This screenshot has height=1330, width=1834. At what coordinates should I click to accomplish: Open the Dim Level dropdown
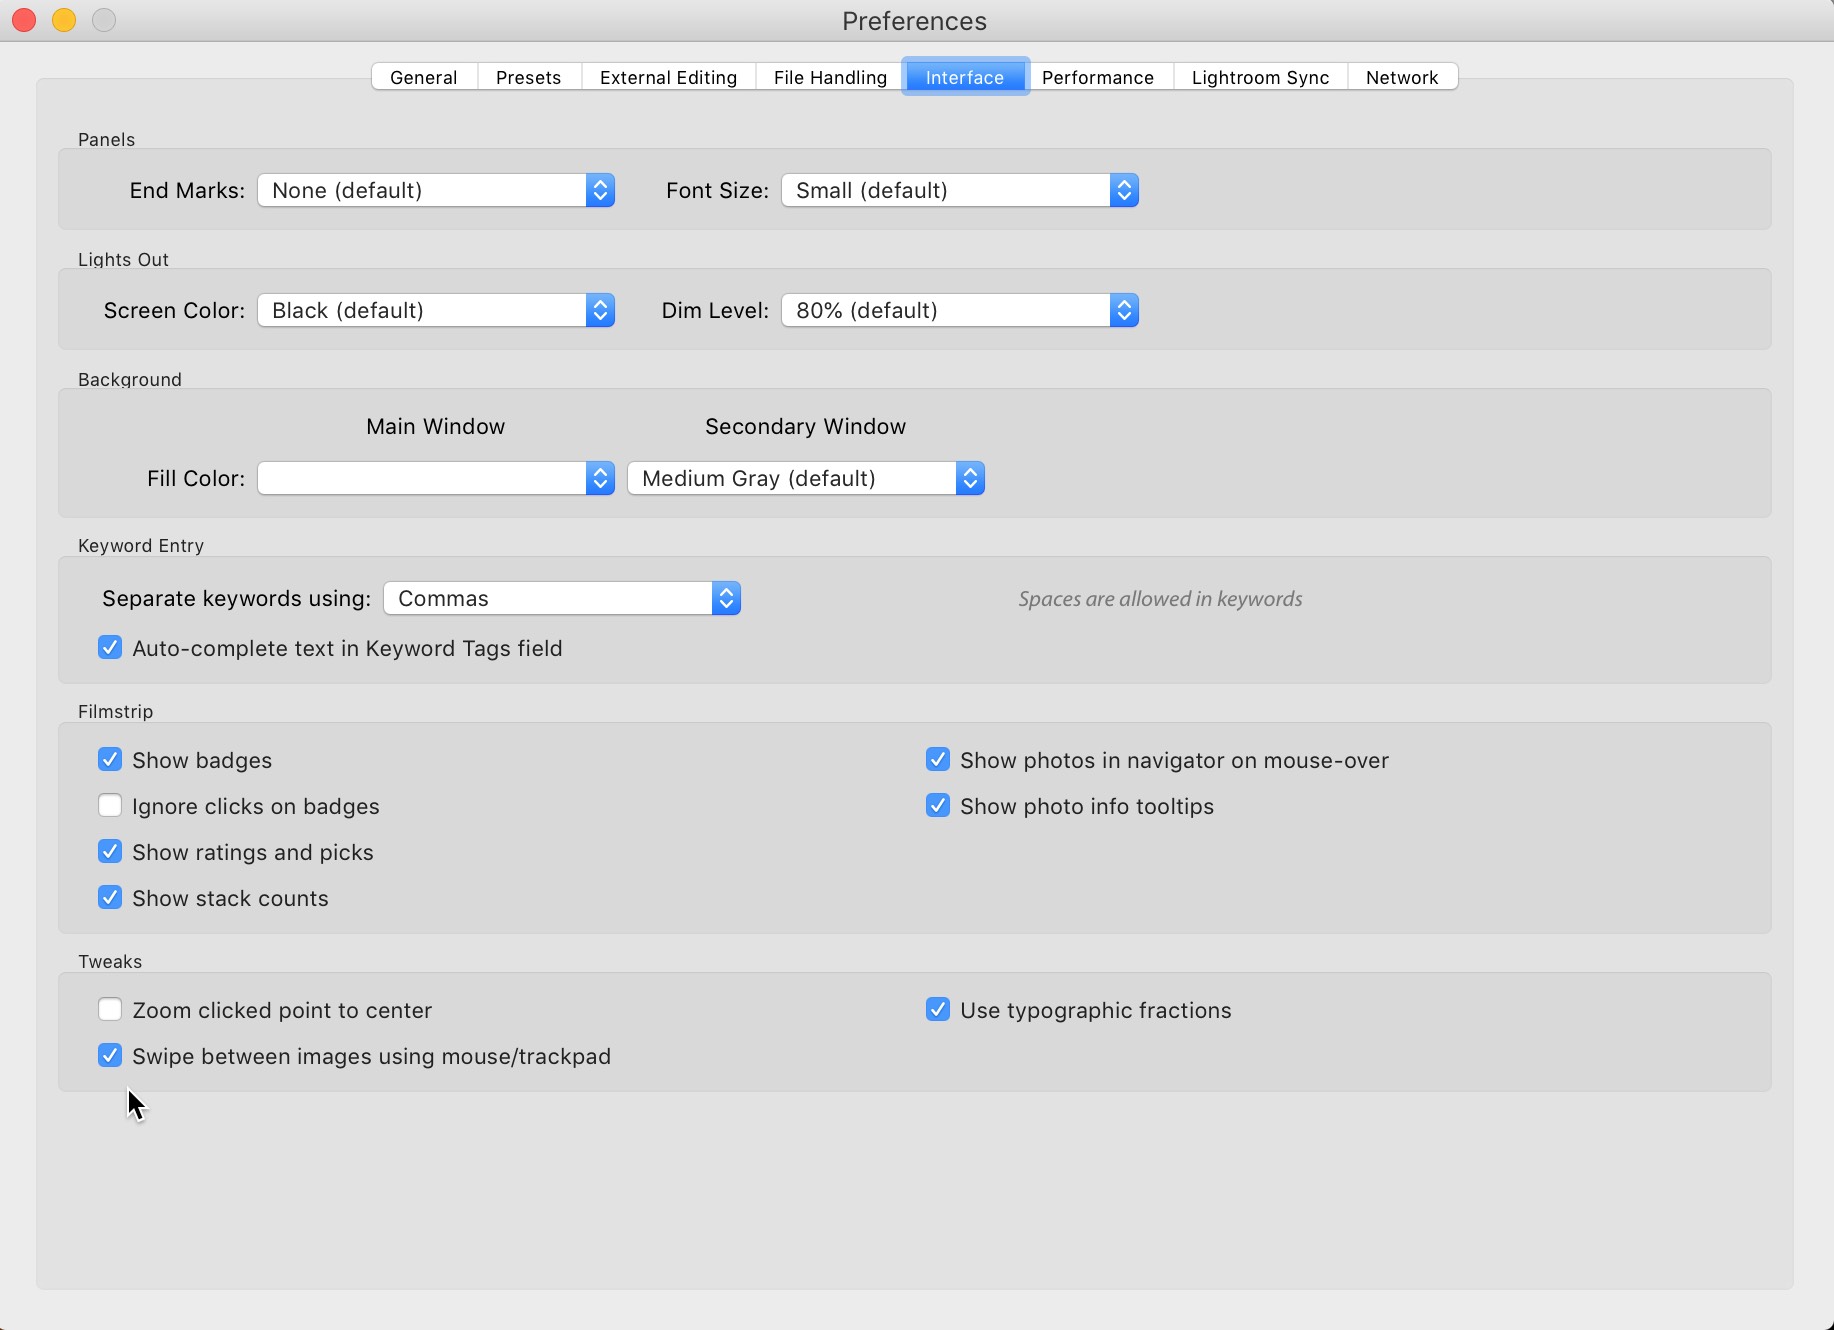pos(960,310)
